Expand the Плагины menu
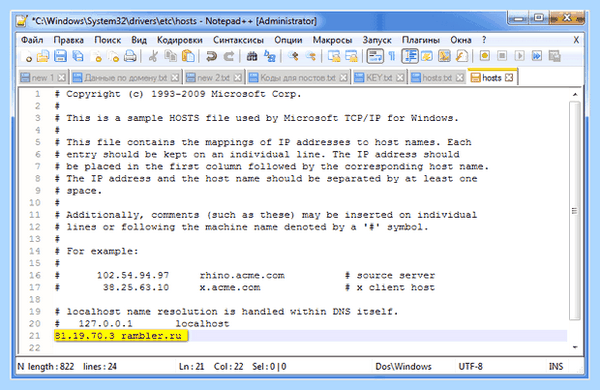 coord(421,40)
